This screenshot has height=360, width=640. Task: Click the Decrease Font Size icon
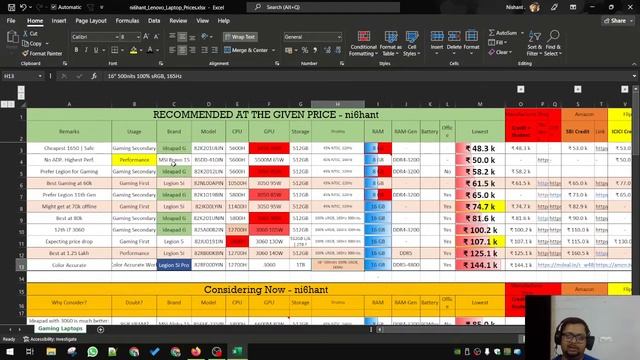[156, 37]
